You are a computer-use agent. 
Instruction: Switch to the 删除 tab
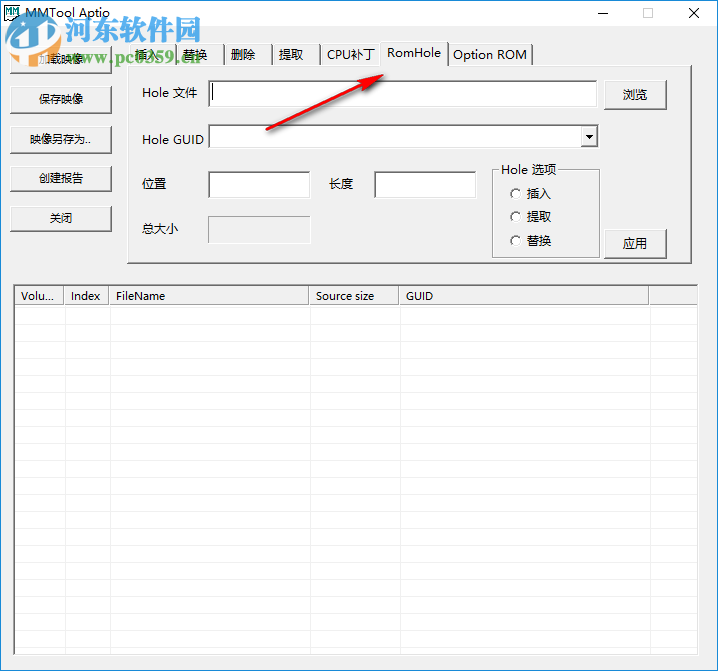[248, 55]
